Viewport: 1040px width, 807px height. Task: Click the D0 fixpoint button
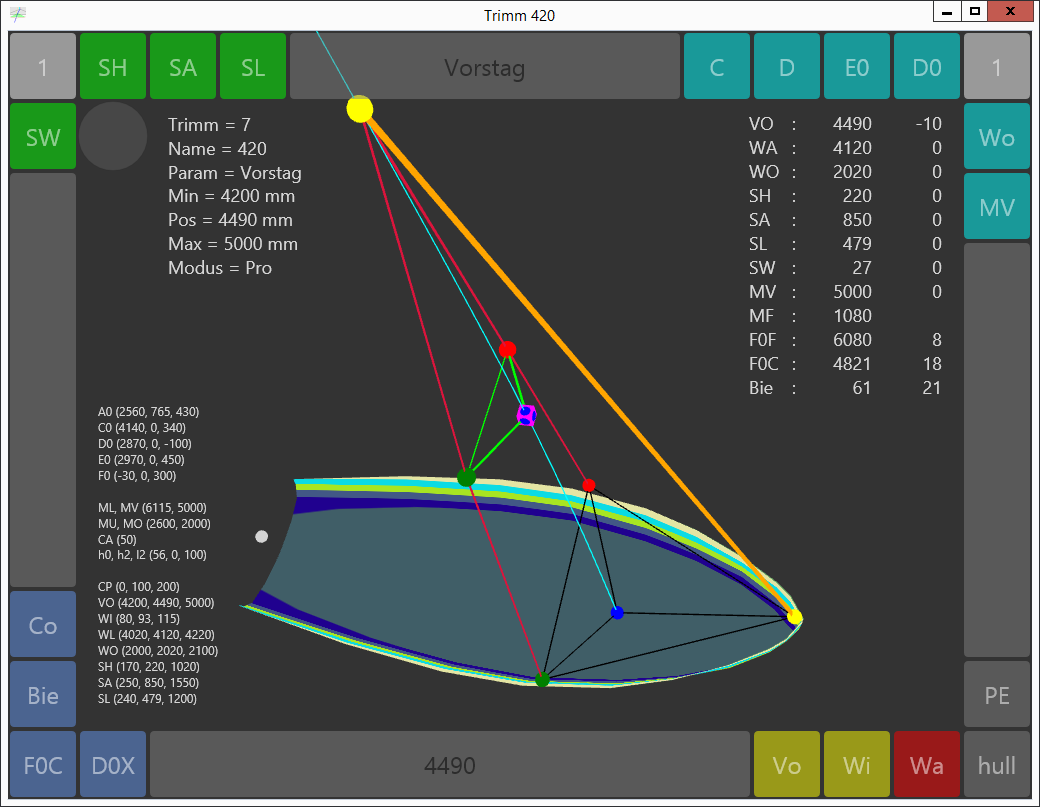(x=927, y=67)
